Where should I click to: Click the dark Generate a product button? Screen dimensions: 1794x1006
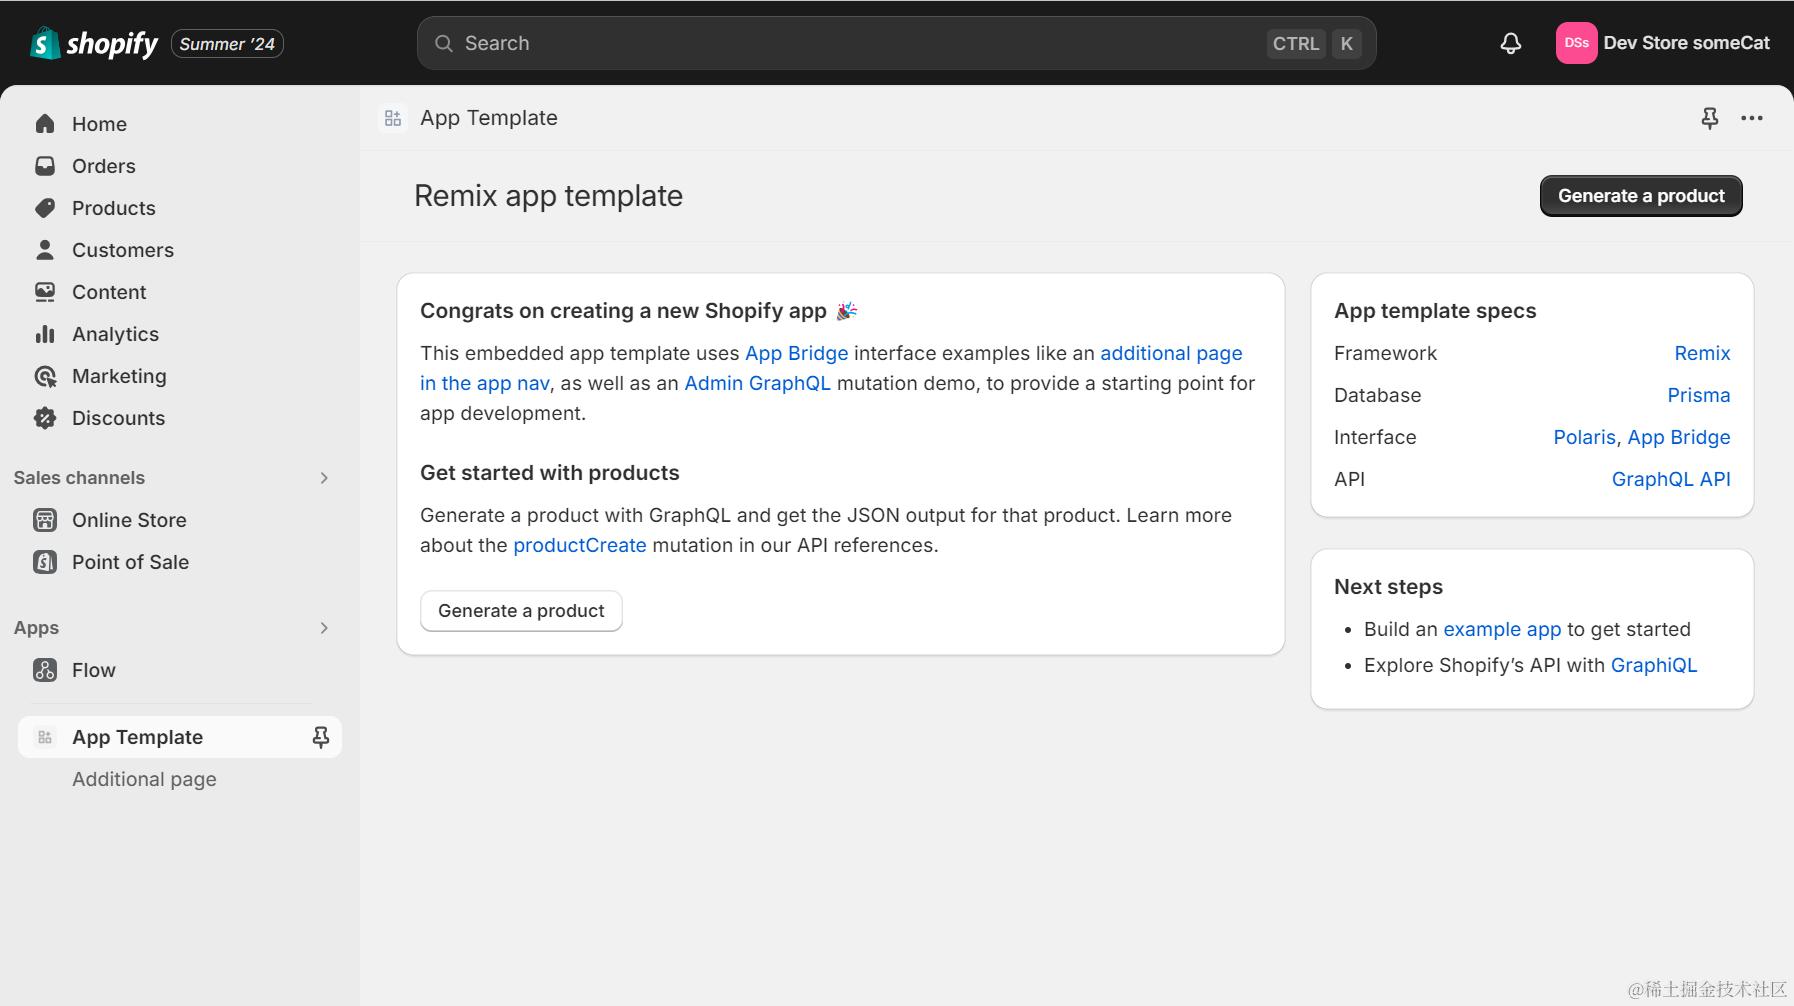click(x=1640, y=196)
